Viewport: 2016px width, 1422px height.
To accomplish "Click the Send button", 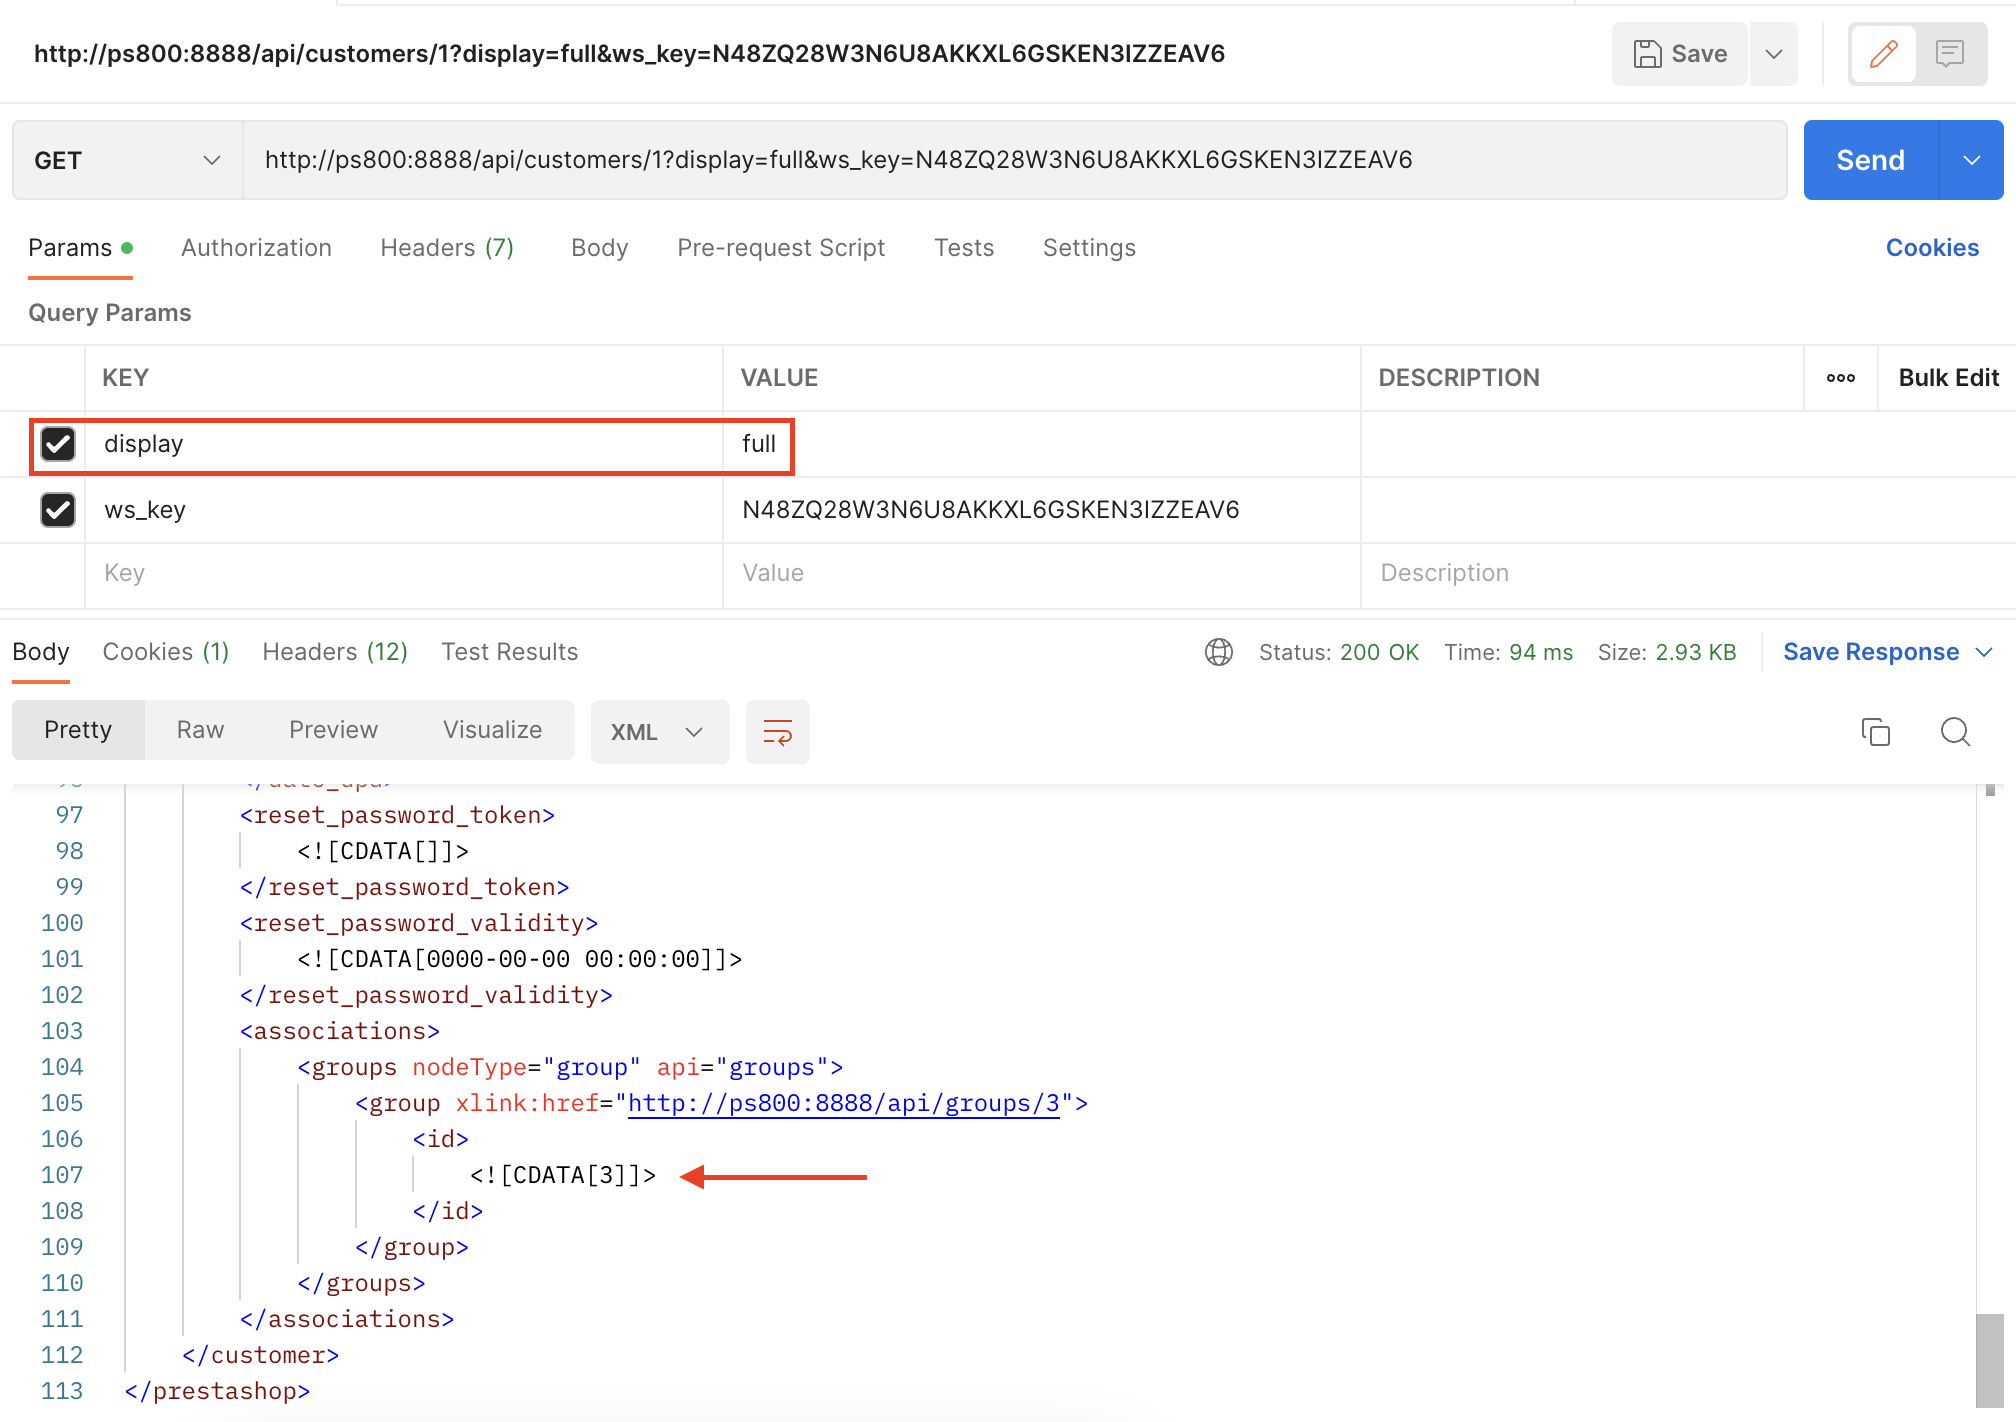I will (1869, 159).
